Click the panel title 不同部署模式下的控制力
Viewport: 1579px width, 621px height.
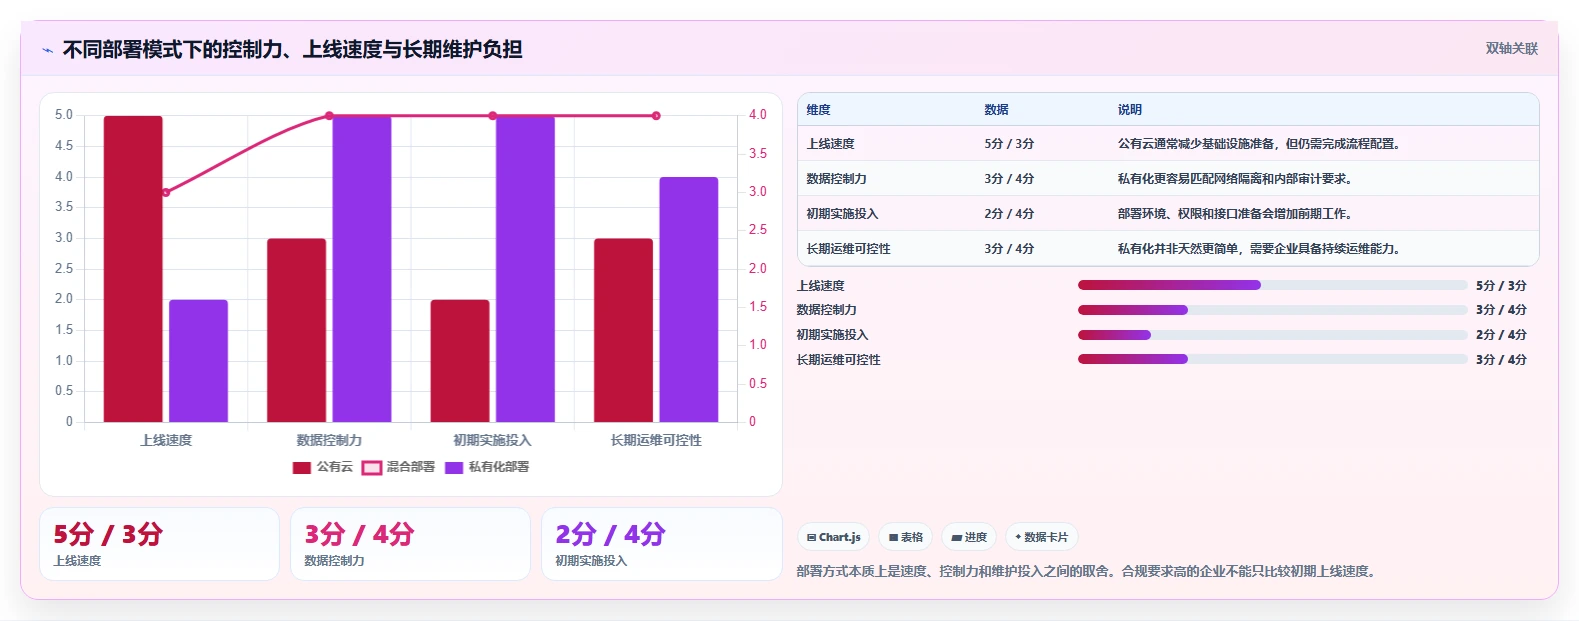click(292, 49)
